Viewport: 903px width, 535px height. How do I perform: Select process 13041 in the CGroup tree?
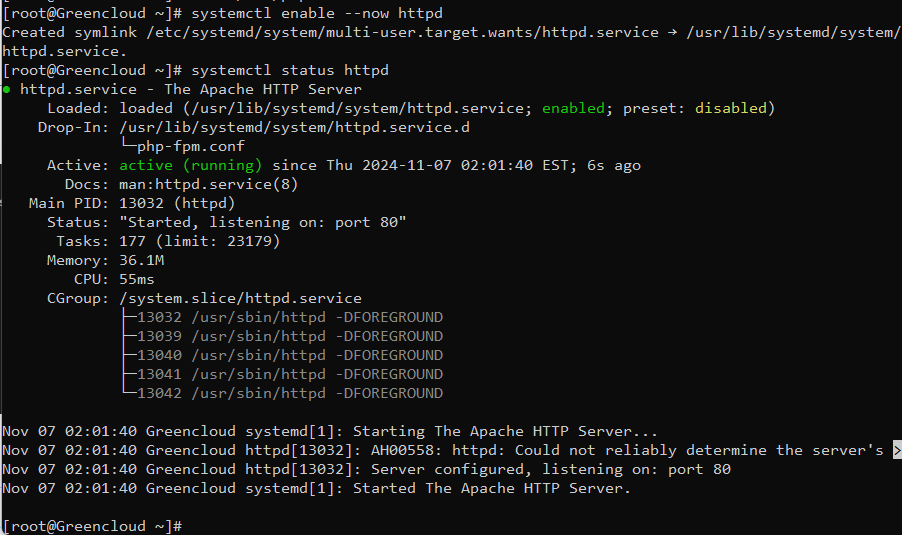290,374
